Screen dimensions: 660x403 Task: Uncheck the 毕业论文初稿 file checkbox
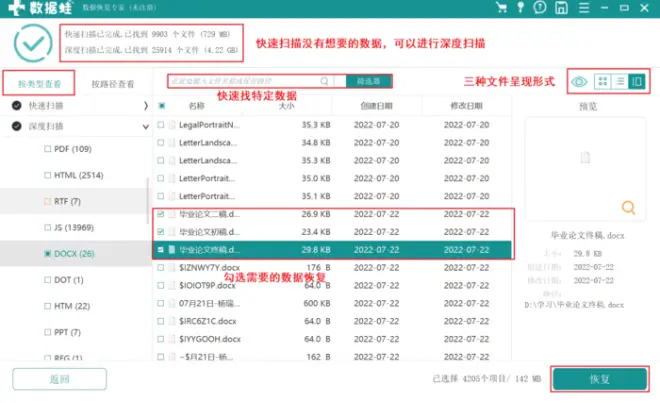[x=160, y=232]
